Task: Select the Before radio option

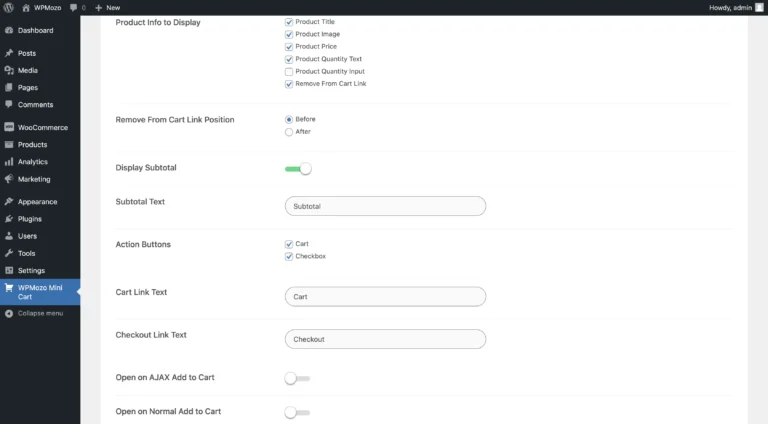Action: click(x=289, y=119)
